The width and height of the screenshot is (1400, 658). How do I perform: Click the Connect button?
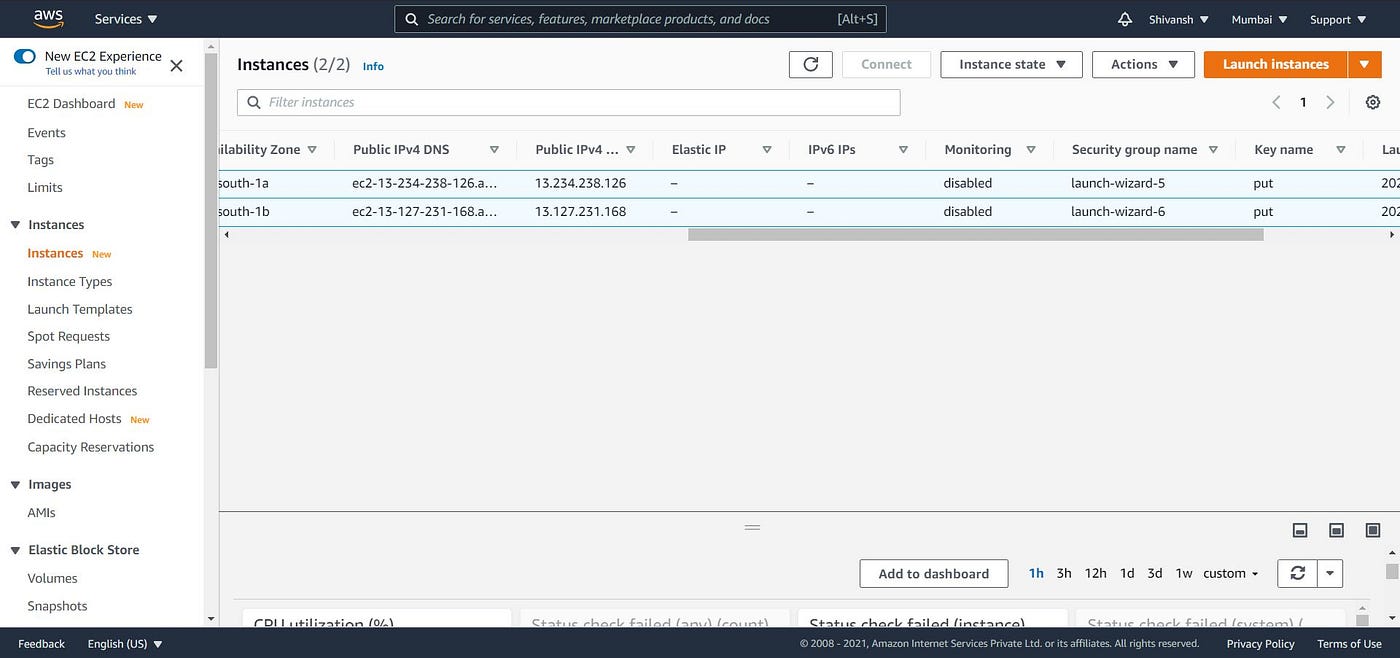pyautogui.click(x=886, y=64)
